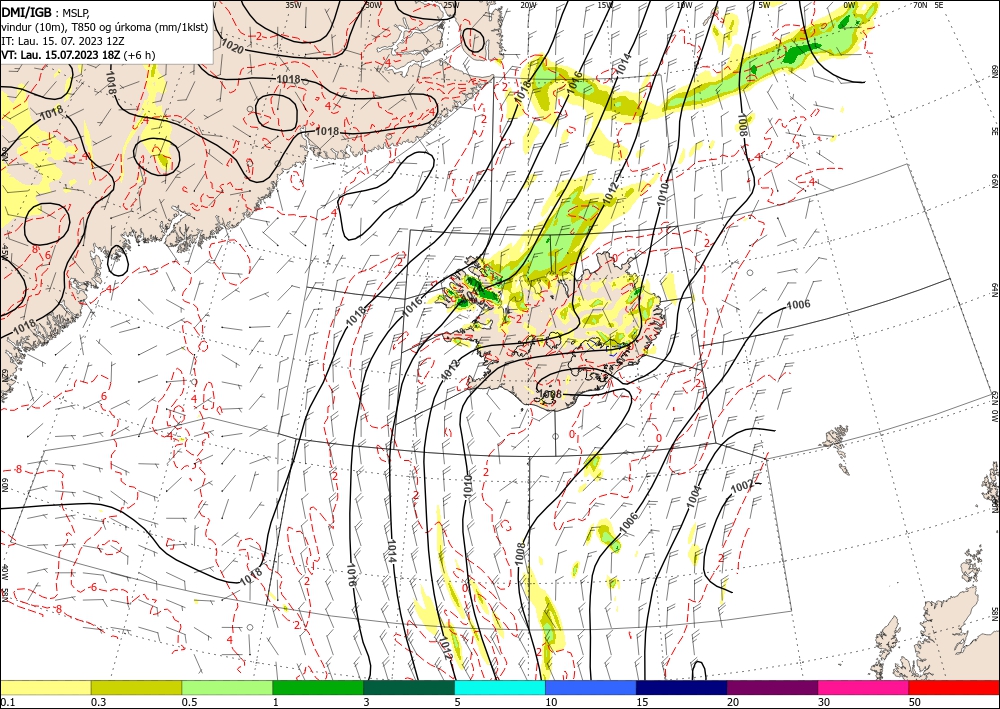Image resolution: width=1000 pixels, height=709 pixels.
Task: Click the '1004' isobar label
Action: point(695,497)
